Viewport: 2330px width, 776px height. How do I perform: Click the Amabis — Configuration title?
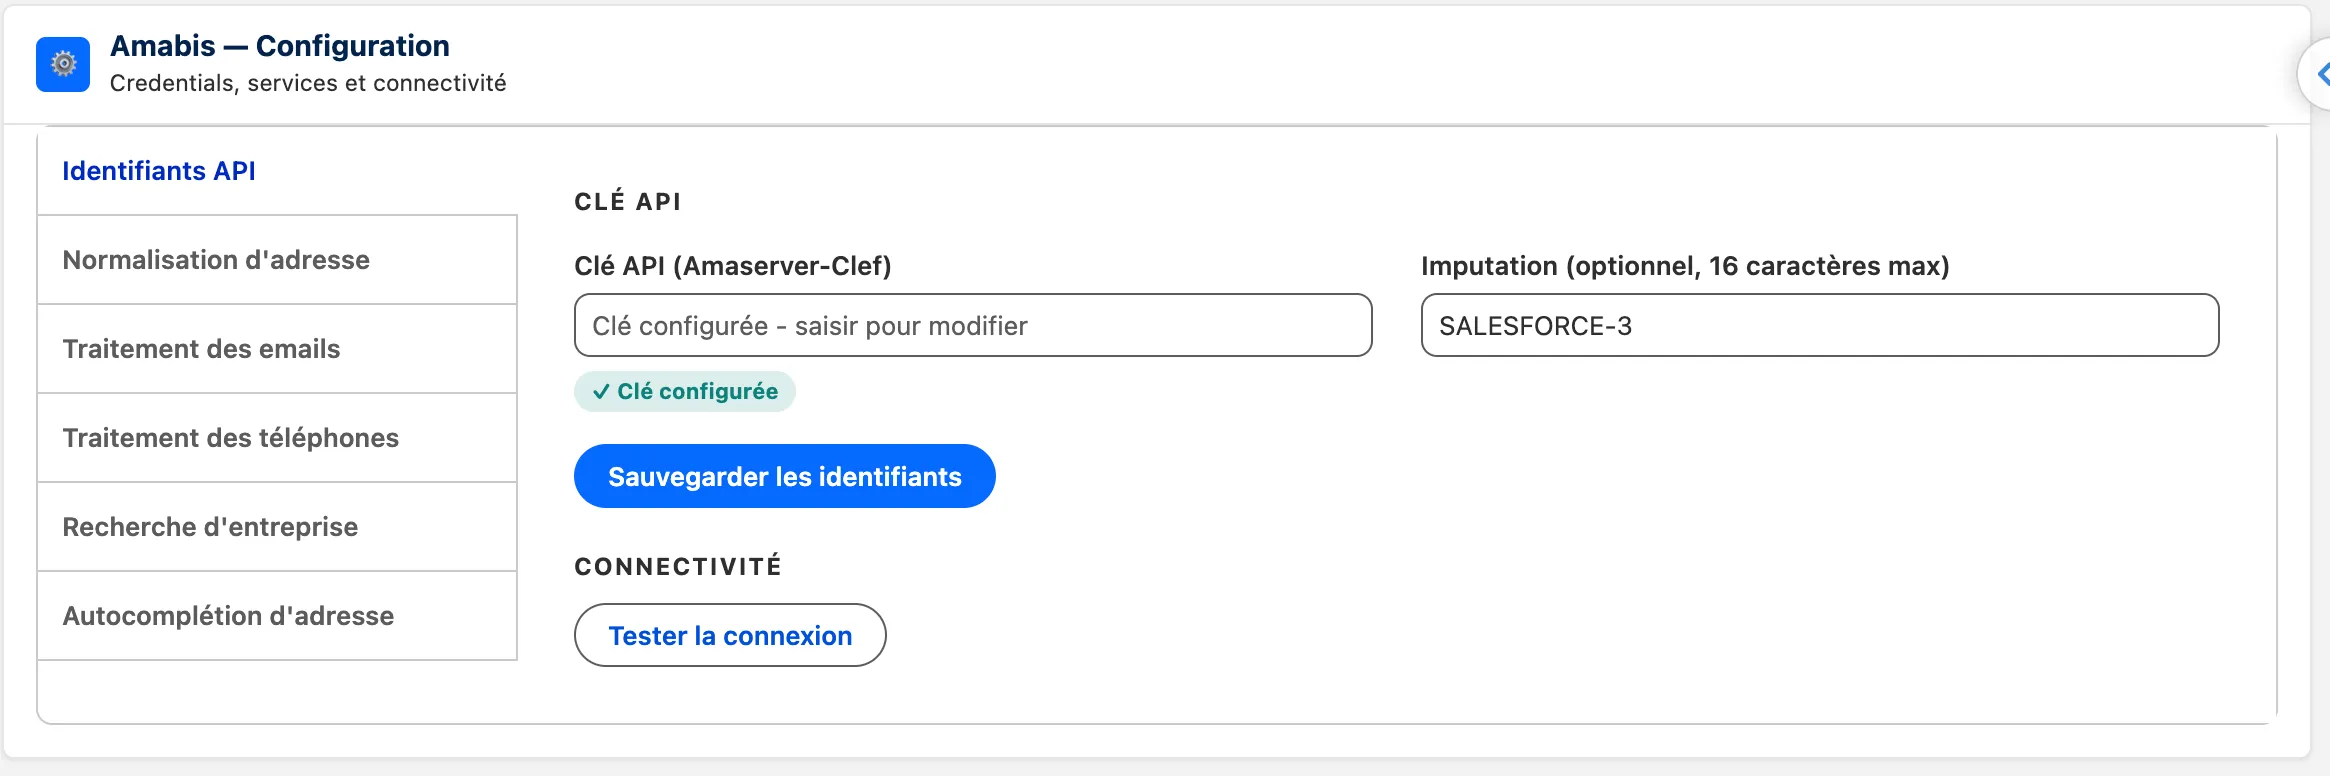click(280, 46)
